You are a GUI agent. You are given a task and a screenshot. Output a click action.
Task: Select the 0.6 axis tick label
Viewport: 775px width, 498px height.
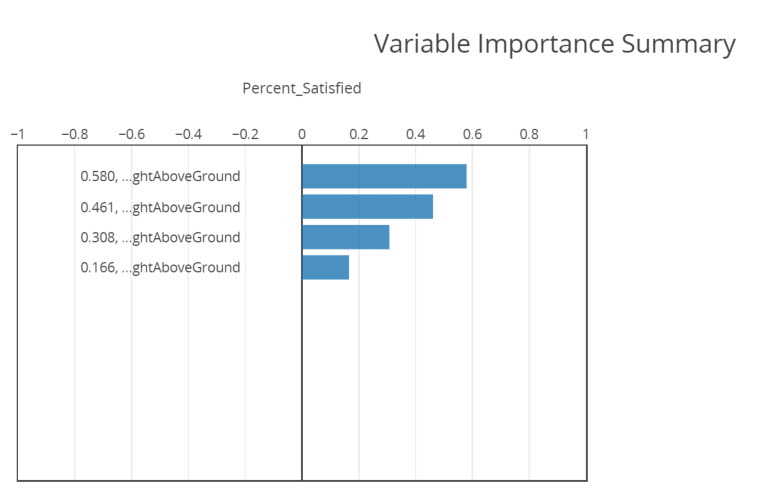pyautogui.click(x=472, y=133)
